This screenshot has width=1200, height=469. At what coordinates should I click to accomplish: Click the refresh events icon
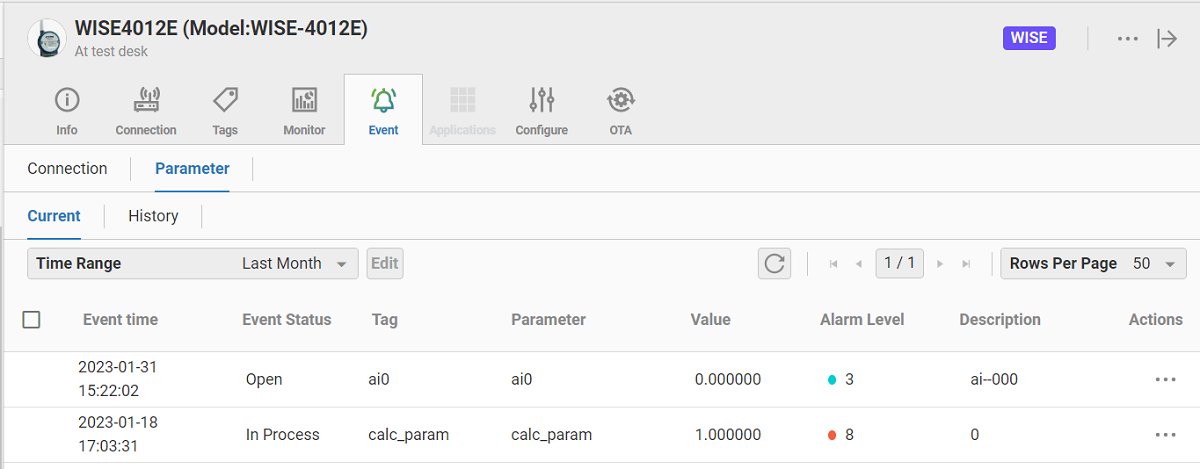click(774, 264)
